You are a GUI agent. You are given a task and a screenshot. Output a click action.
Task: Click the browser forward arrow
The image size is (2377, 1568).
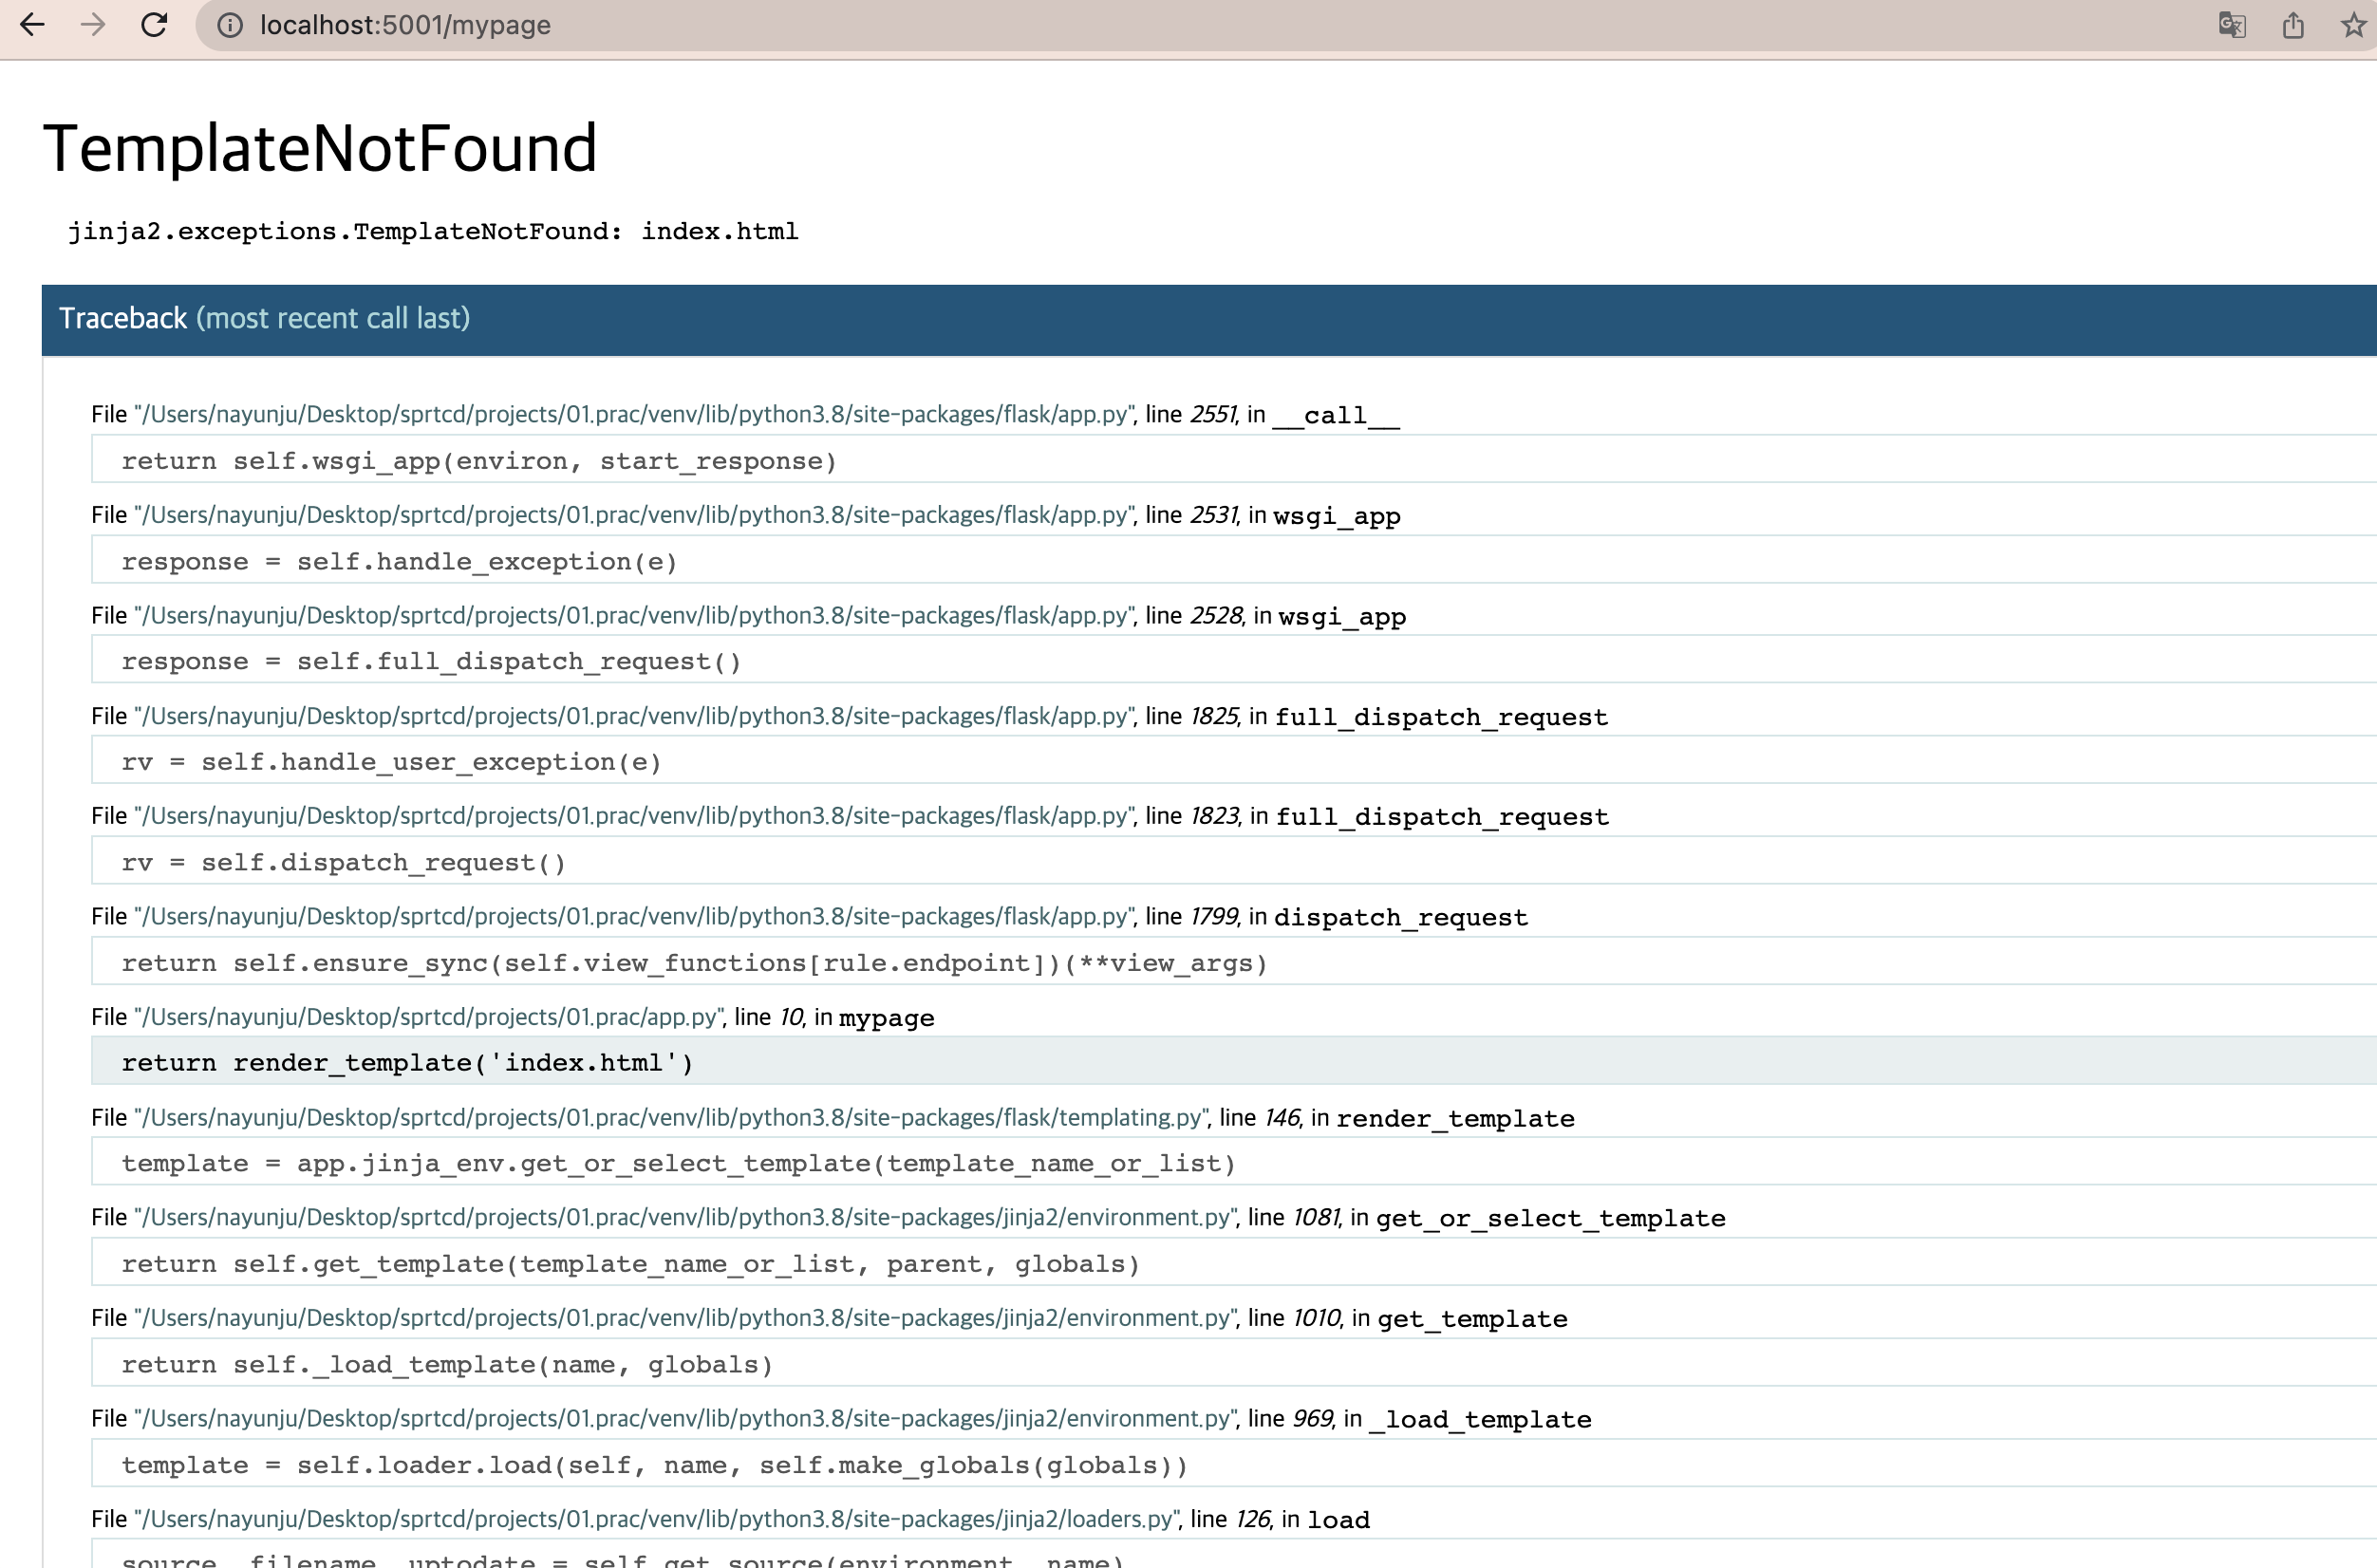[x=93, y=25]
